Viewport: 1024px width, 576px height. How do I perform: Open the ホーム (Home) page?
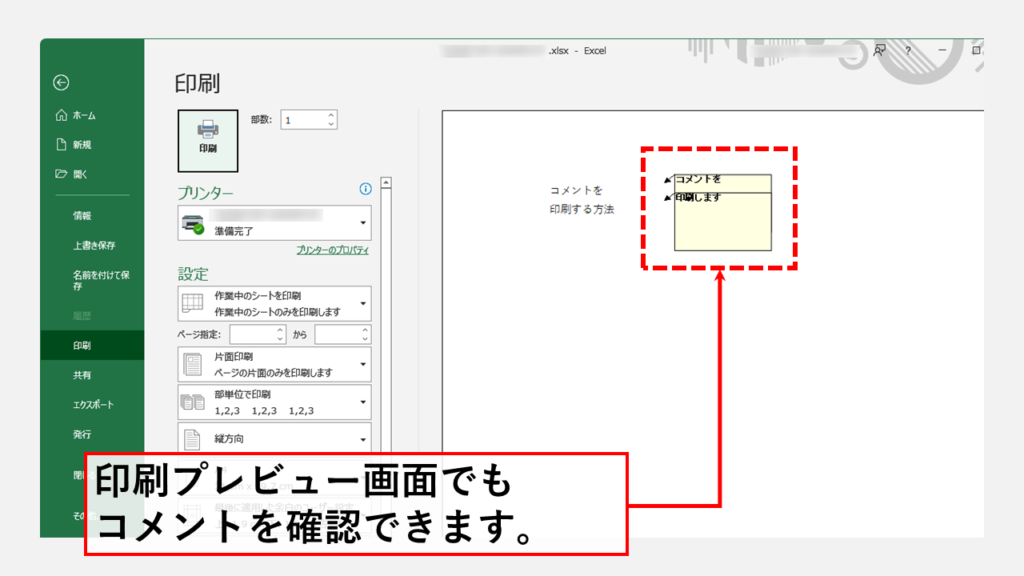[84, 116]
